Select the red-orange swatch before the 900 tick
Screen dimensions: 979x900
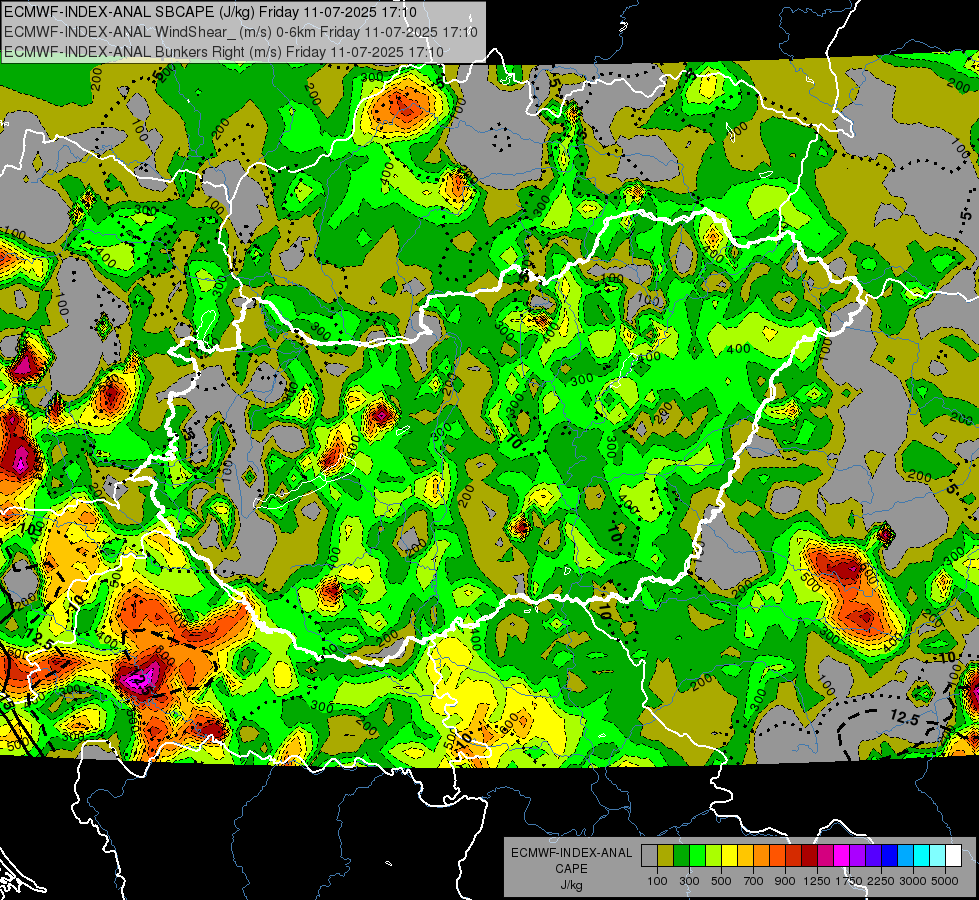777,855
